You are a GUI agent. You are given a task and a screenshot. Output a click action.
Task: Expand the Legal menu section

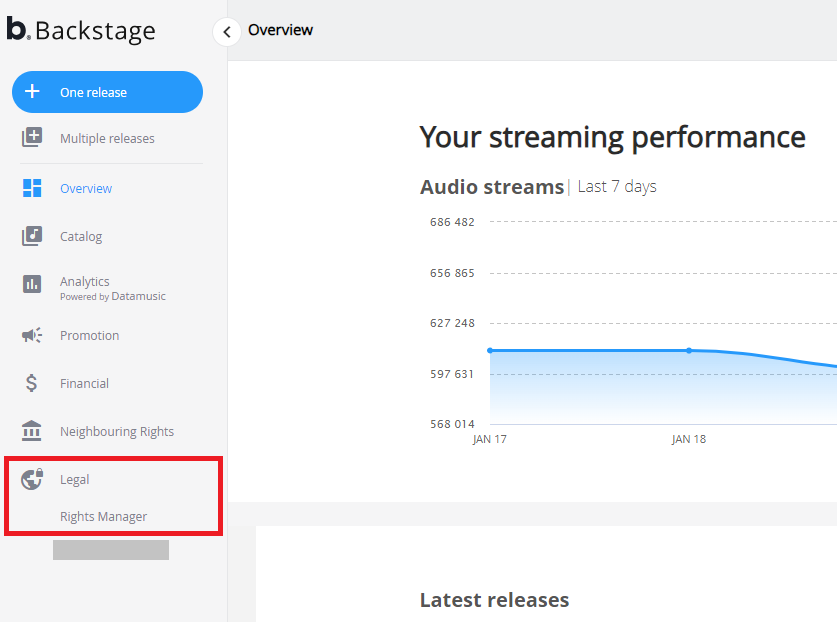[75, 480]
